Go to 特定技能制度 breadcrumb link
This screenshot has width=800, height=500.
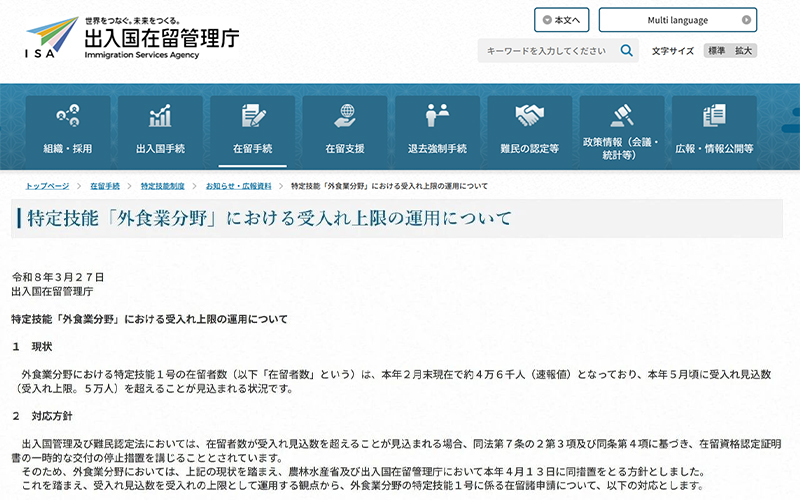point(163,186)
